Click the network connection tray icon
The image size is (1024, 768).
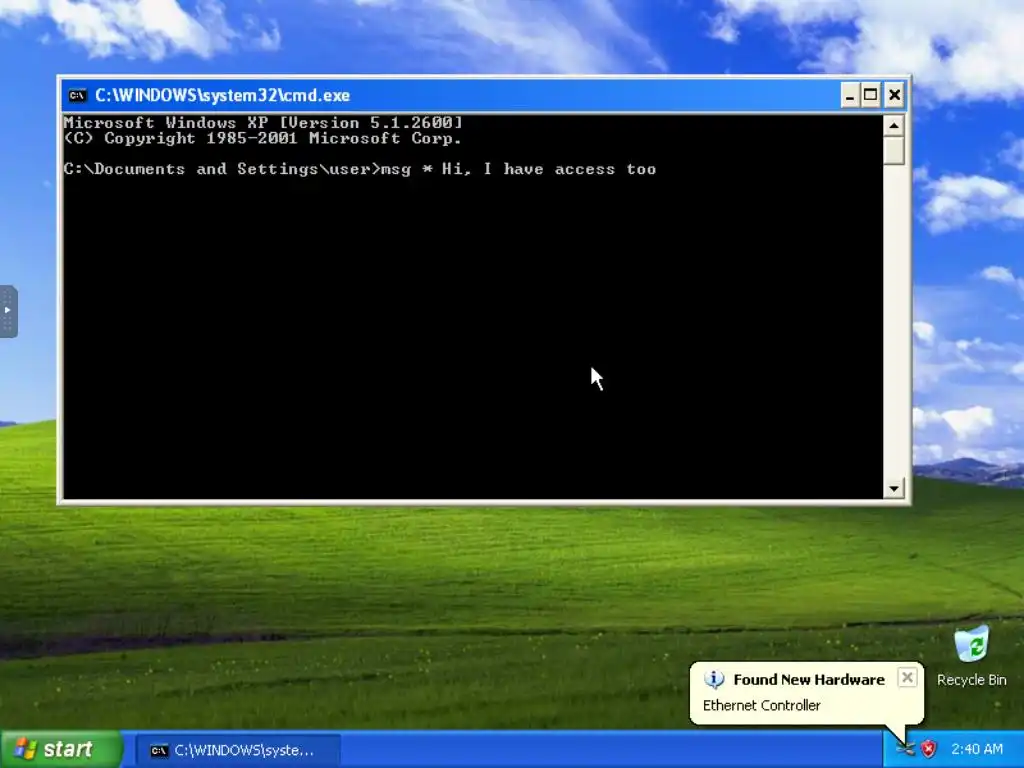pyautogui.click(x=905, y=748)
